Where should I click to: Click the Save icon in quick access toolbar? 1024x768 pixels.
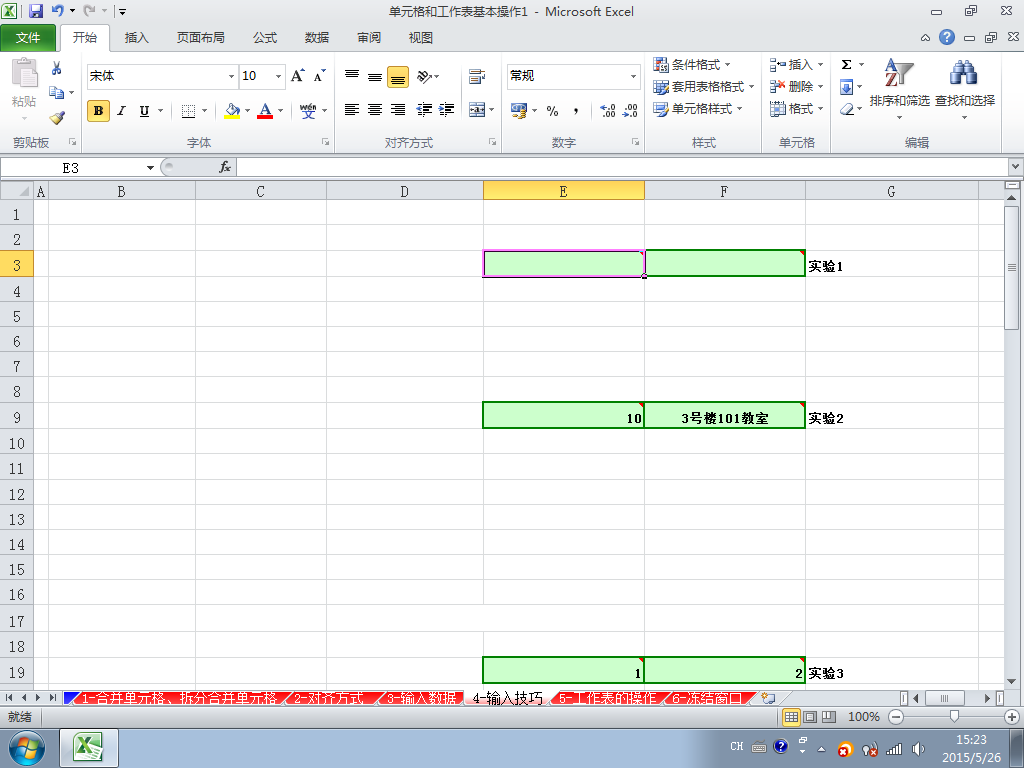pos(36,11)
